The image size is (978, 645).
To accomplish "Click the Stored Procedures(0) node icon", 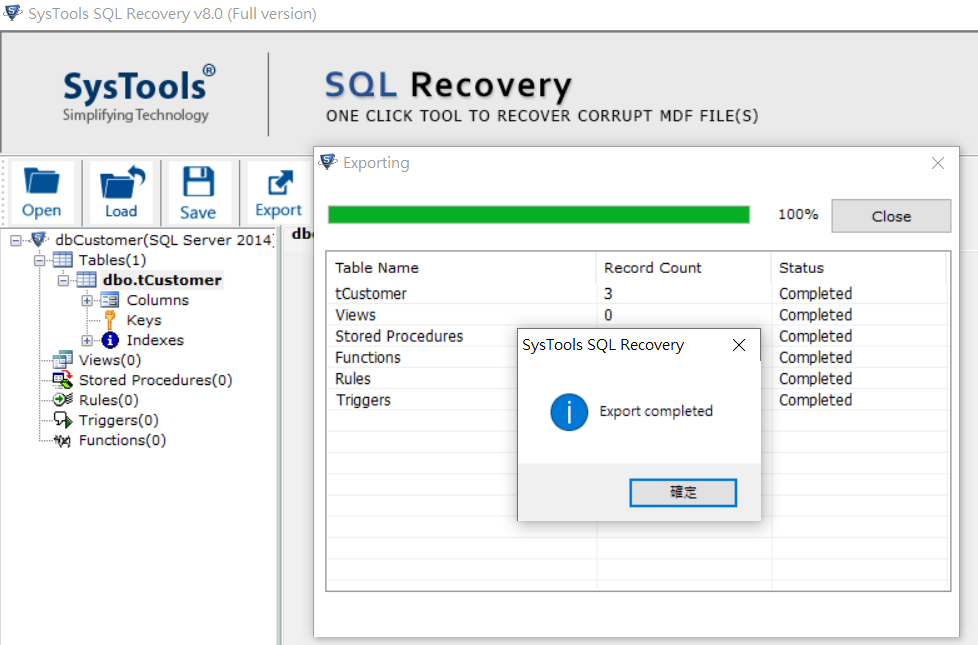I will [x=62, y=380].
